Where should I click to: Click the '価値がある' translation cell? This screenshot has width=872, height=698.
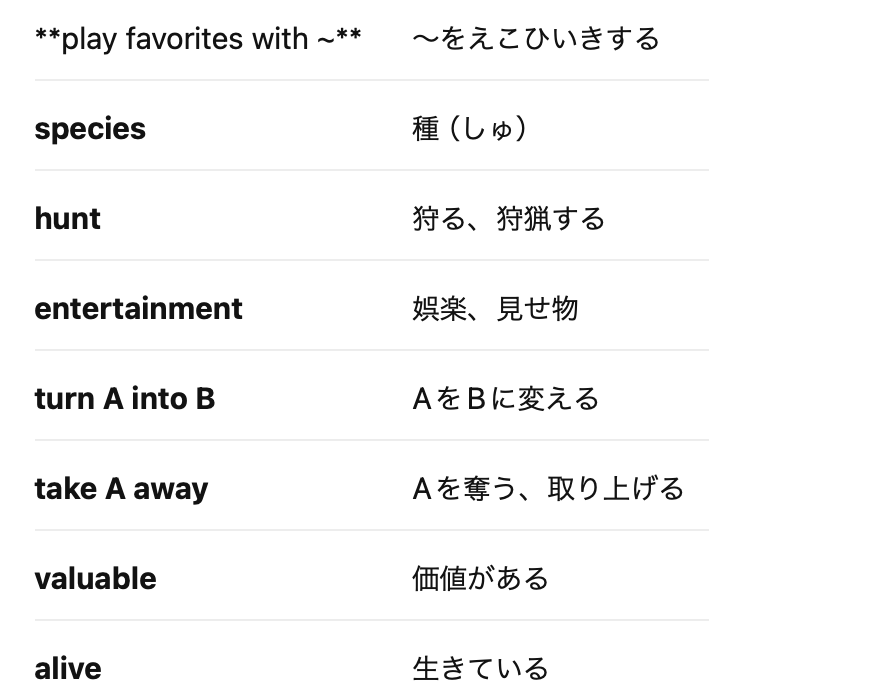click(x=480, y=578)
